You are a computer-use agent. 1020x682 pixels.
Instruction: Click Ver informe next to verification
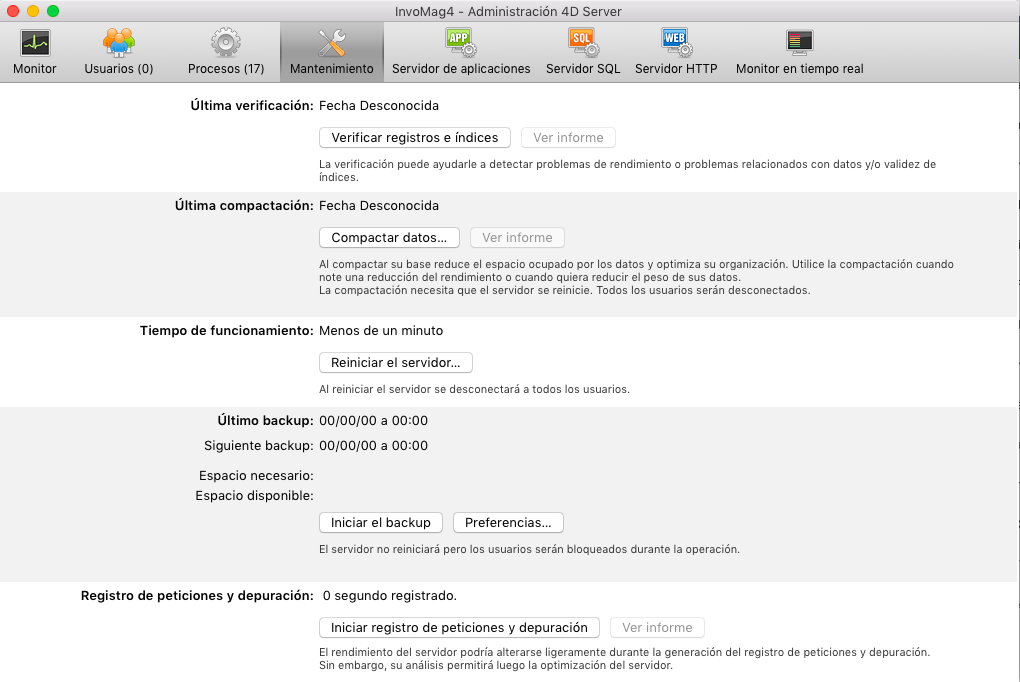coord(568,138)
